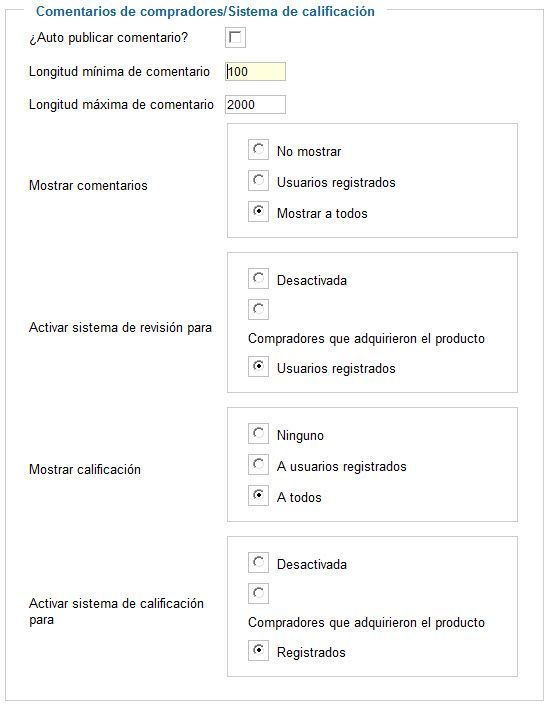This screenshot has height=704, width=548.
Task: Enable the auto publish comment checkbox
Action: tap(235, 37)
